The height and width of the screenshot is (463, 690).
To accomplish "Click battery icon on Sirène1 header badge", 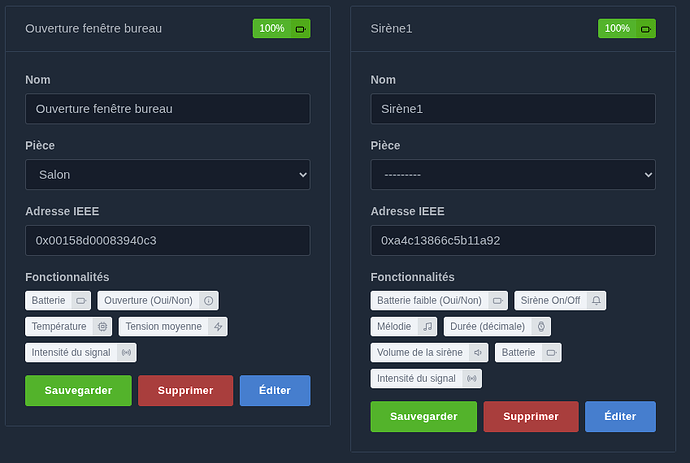I will 646,29.
